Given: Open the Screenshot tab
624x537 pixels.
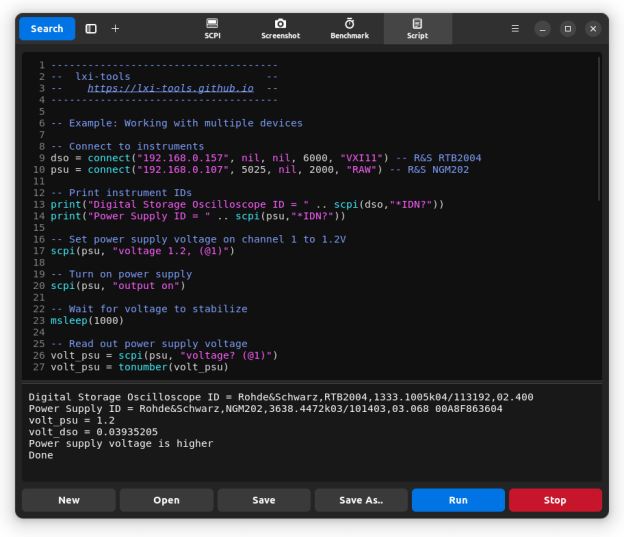Looking at the screenshot, I should click(x=280, y=29).
